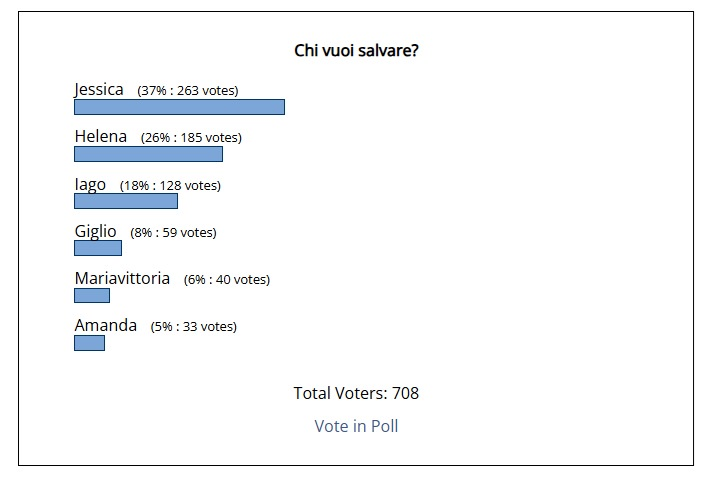The height and width of the screenshot is (485, 712).
Task: Click the Iago option label
Action: (90, 185)
